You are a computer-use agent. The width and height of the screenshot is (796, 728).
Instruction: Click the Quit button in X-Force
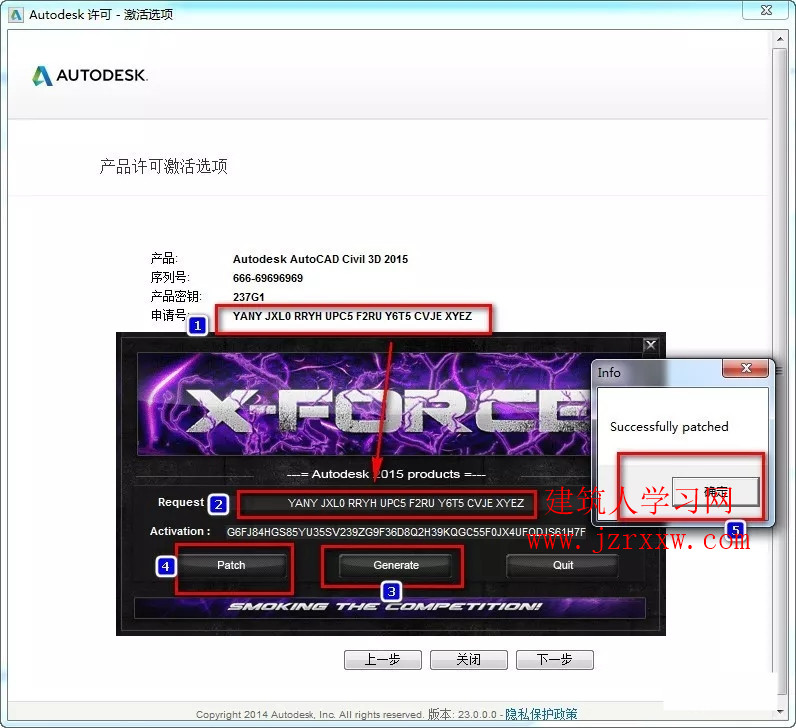[x=562, y=566]
